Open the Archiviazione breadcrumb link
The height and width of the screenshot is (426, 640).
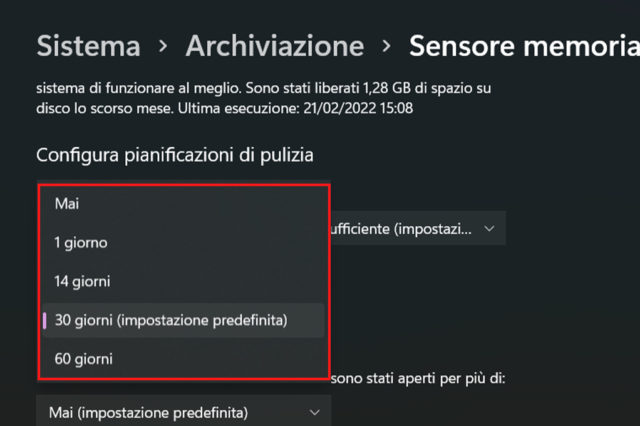[274, 46]
